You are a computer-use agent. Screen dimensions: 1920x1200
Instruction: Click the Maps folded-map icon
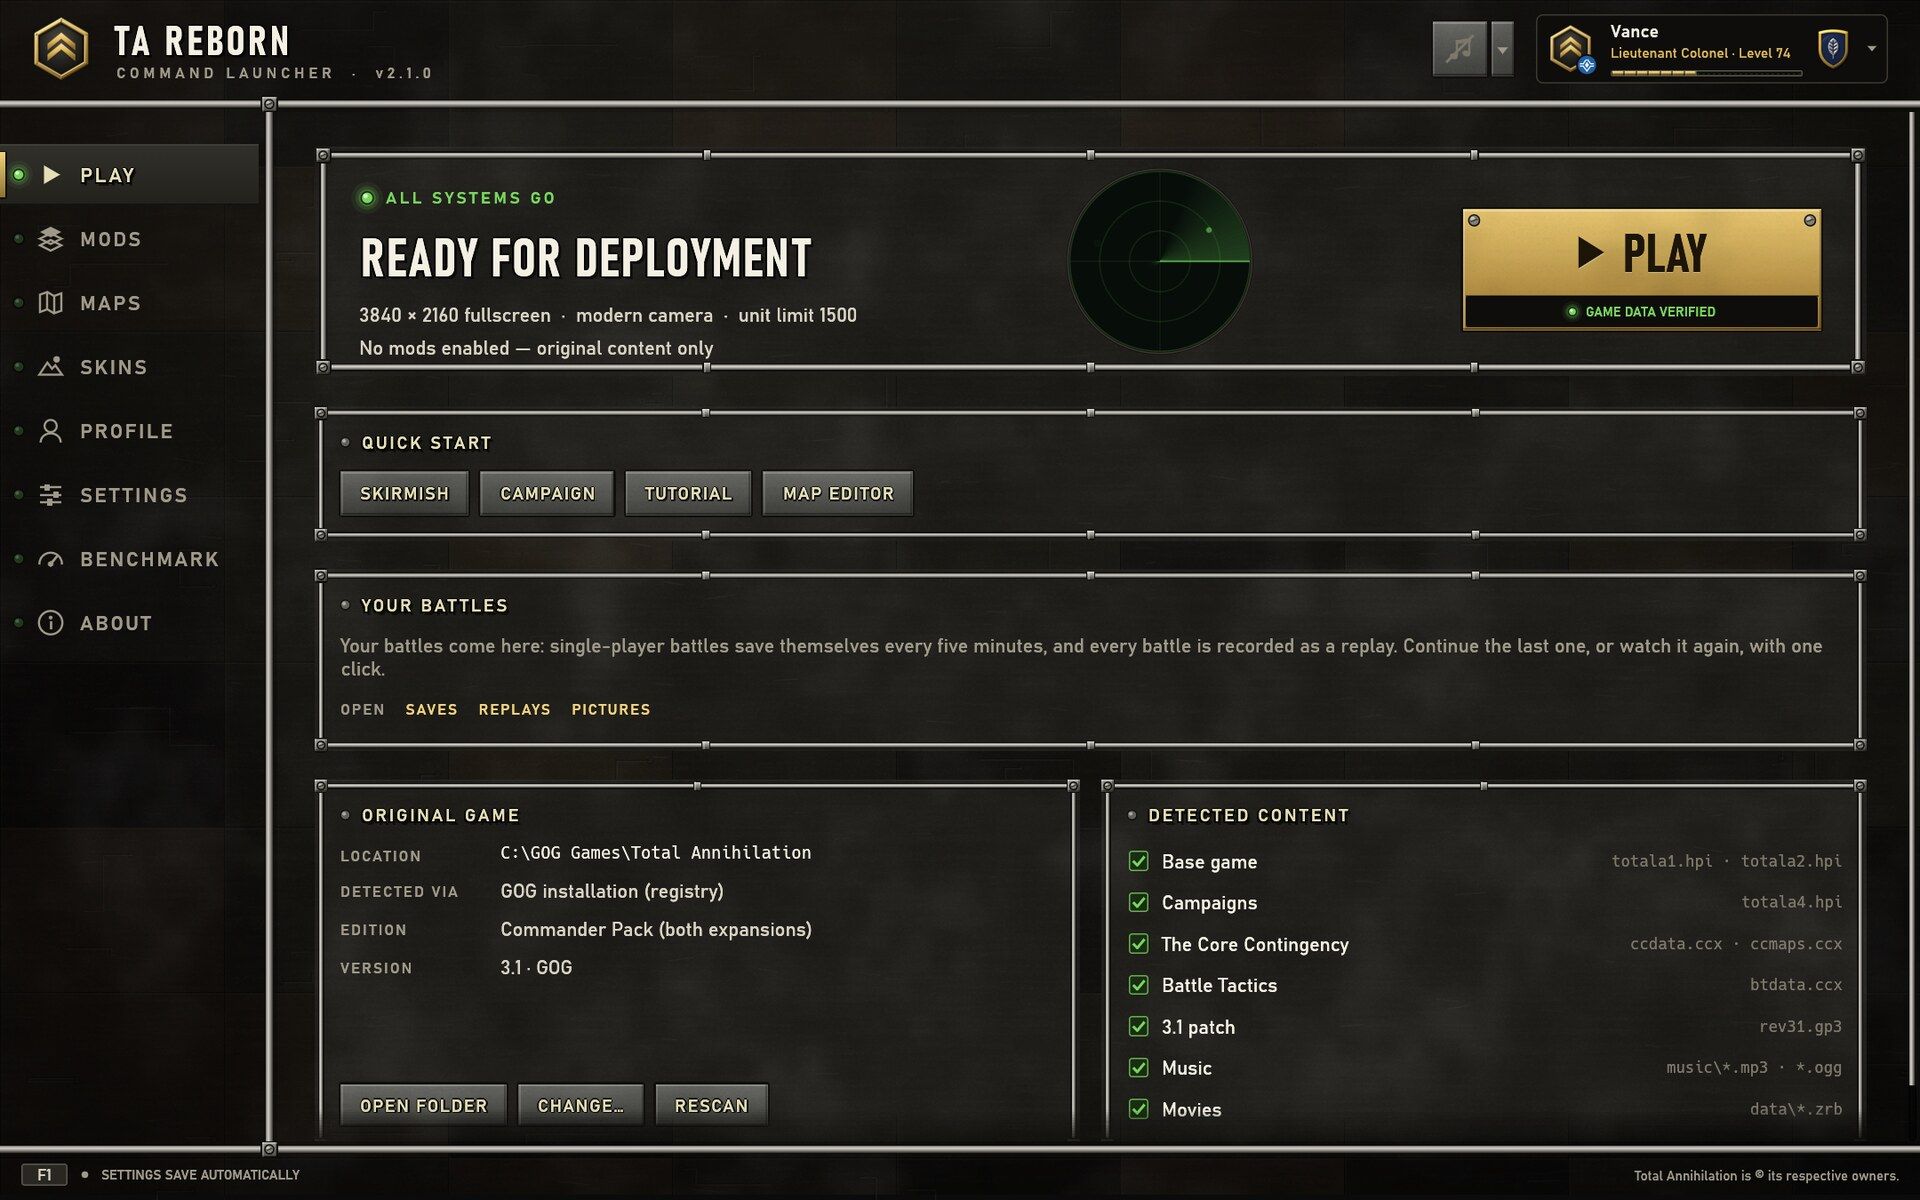point(51,303)
